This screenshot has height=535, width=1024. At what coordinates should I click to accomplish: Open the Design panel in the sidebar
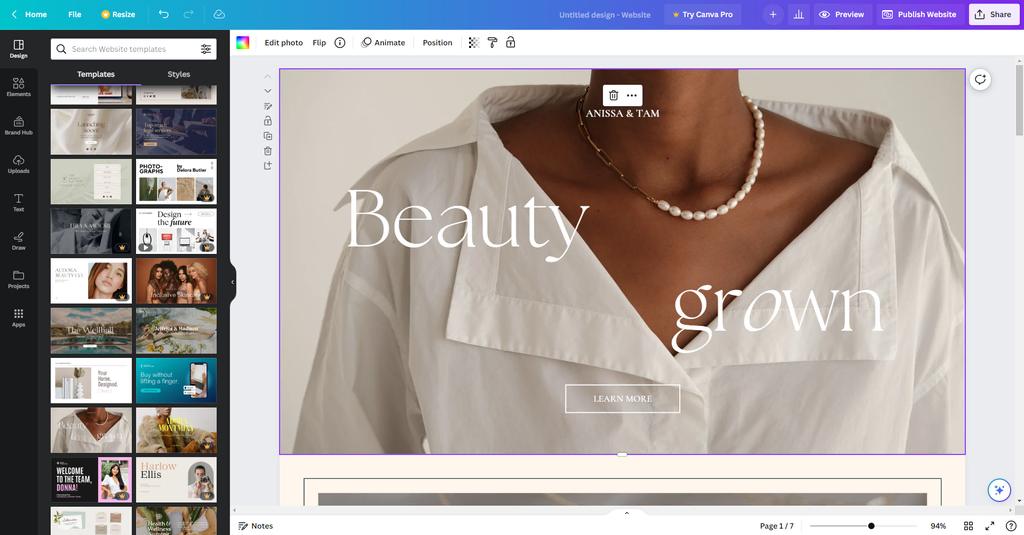click(18, 49)
